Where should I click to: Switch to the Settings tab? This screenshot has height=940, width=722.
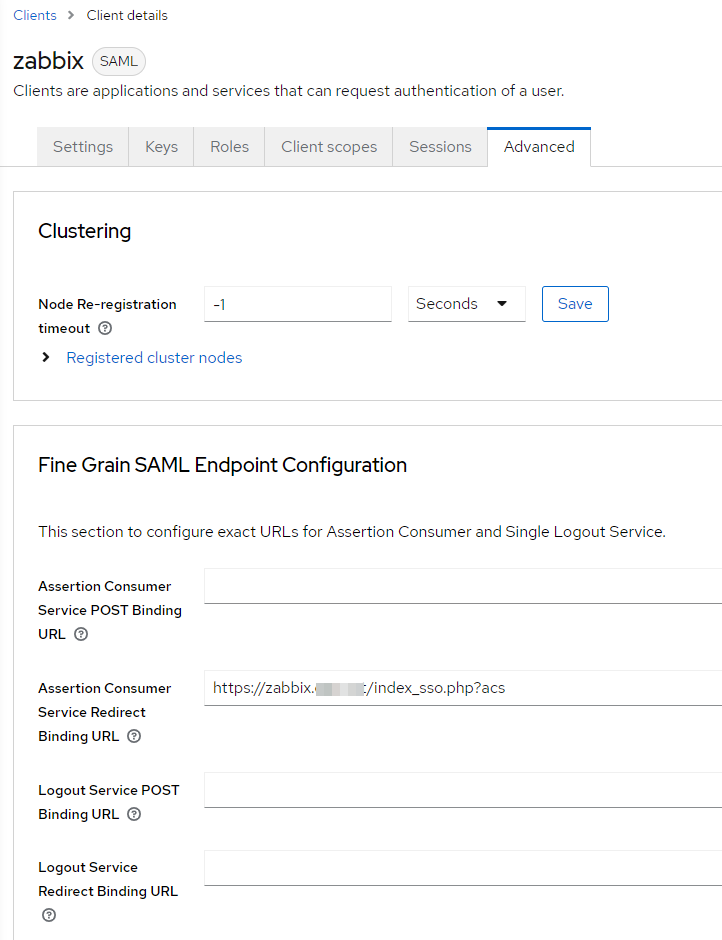[x=83, y=147]
